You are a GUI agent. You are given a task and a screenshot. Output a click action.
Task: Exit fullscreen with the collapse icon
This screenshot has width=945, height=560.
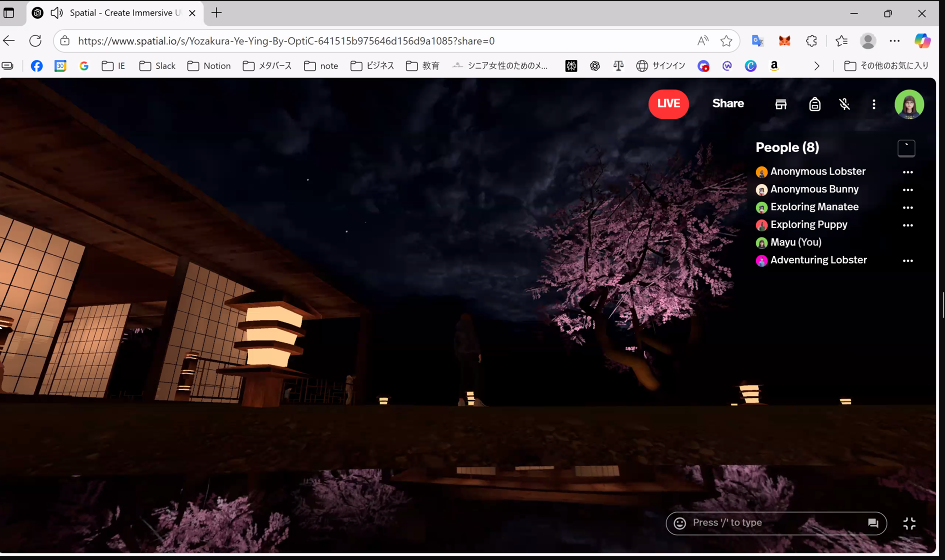pyautogui.click(x=909, y=523)
